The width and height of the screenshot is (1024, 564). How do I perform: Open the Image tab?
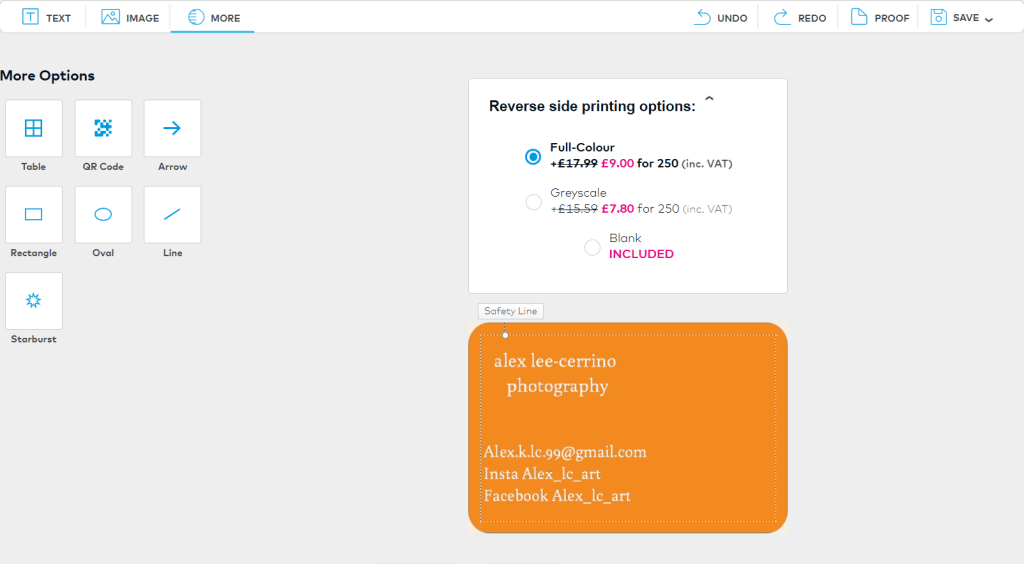pyautogui.click(x=130, y=17)
